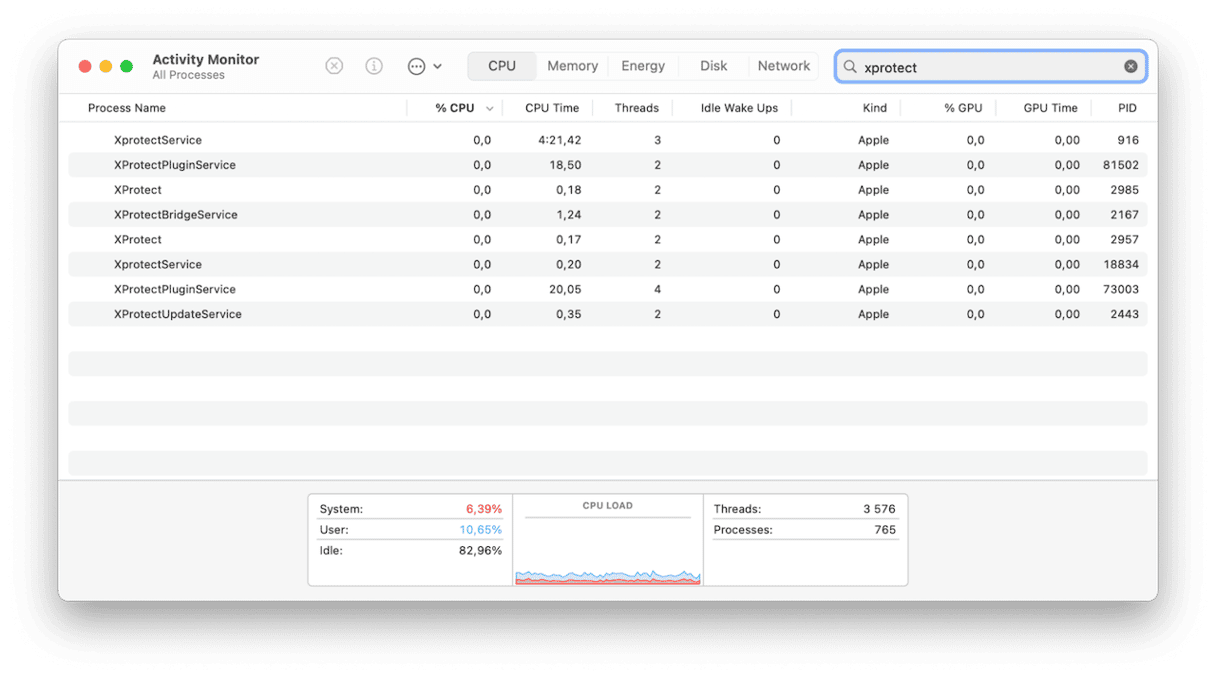This screenshot has width=1216, height=678.
Task: Toggle sort order on % CPU column
Action: [455, 108]
